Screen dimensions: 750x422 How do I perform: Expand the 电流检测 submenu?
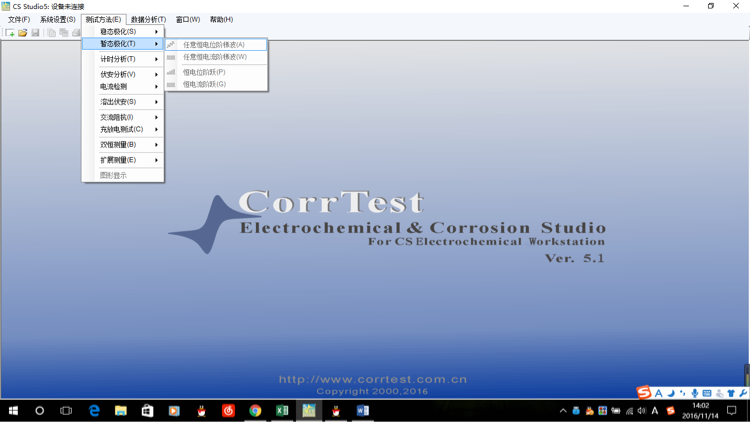(123, 87)
